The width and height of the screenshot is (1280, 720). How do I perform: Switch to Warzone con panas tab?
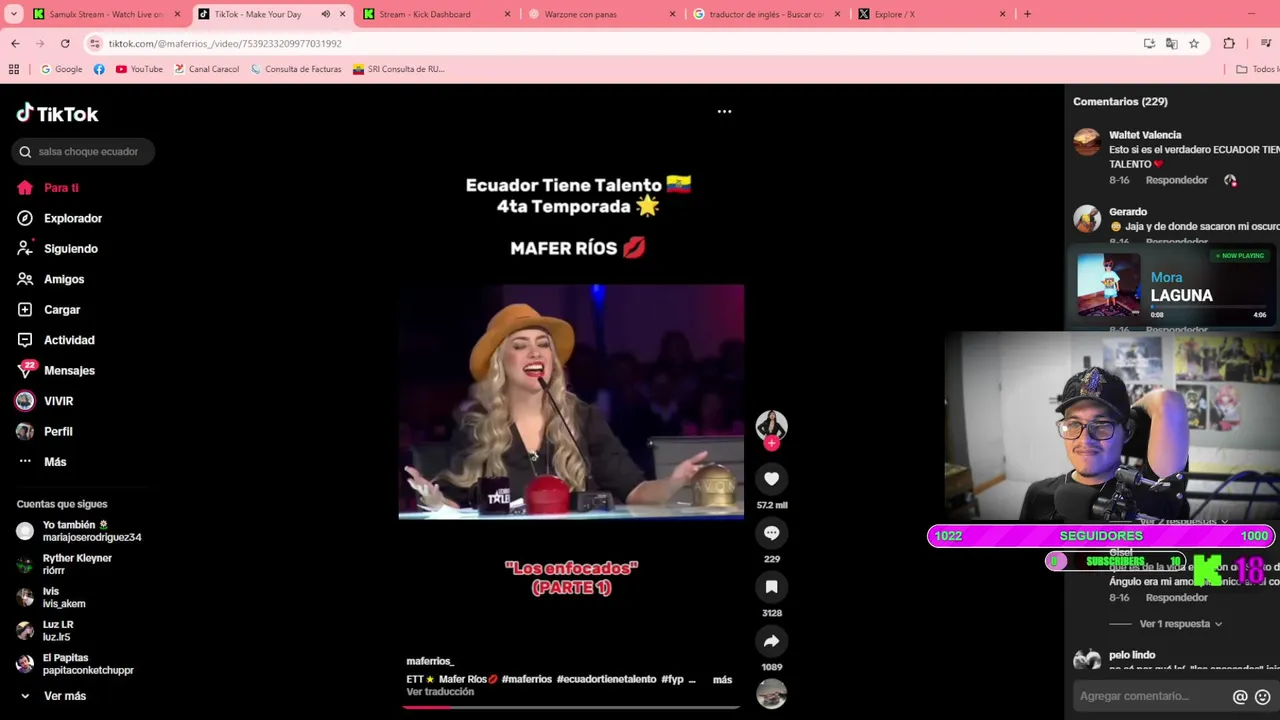click(601, 14)
